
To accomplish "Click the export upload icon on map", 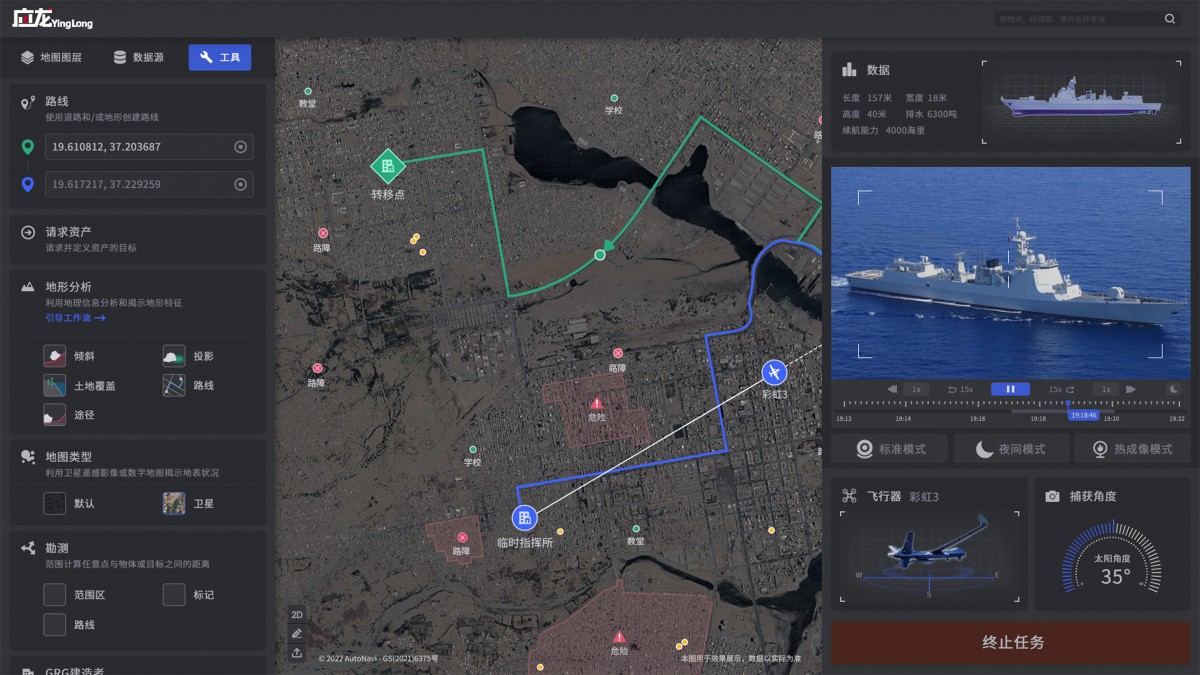I will click(x=297, y=653).
